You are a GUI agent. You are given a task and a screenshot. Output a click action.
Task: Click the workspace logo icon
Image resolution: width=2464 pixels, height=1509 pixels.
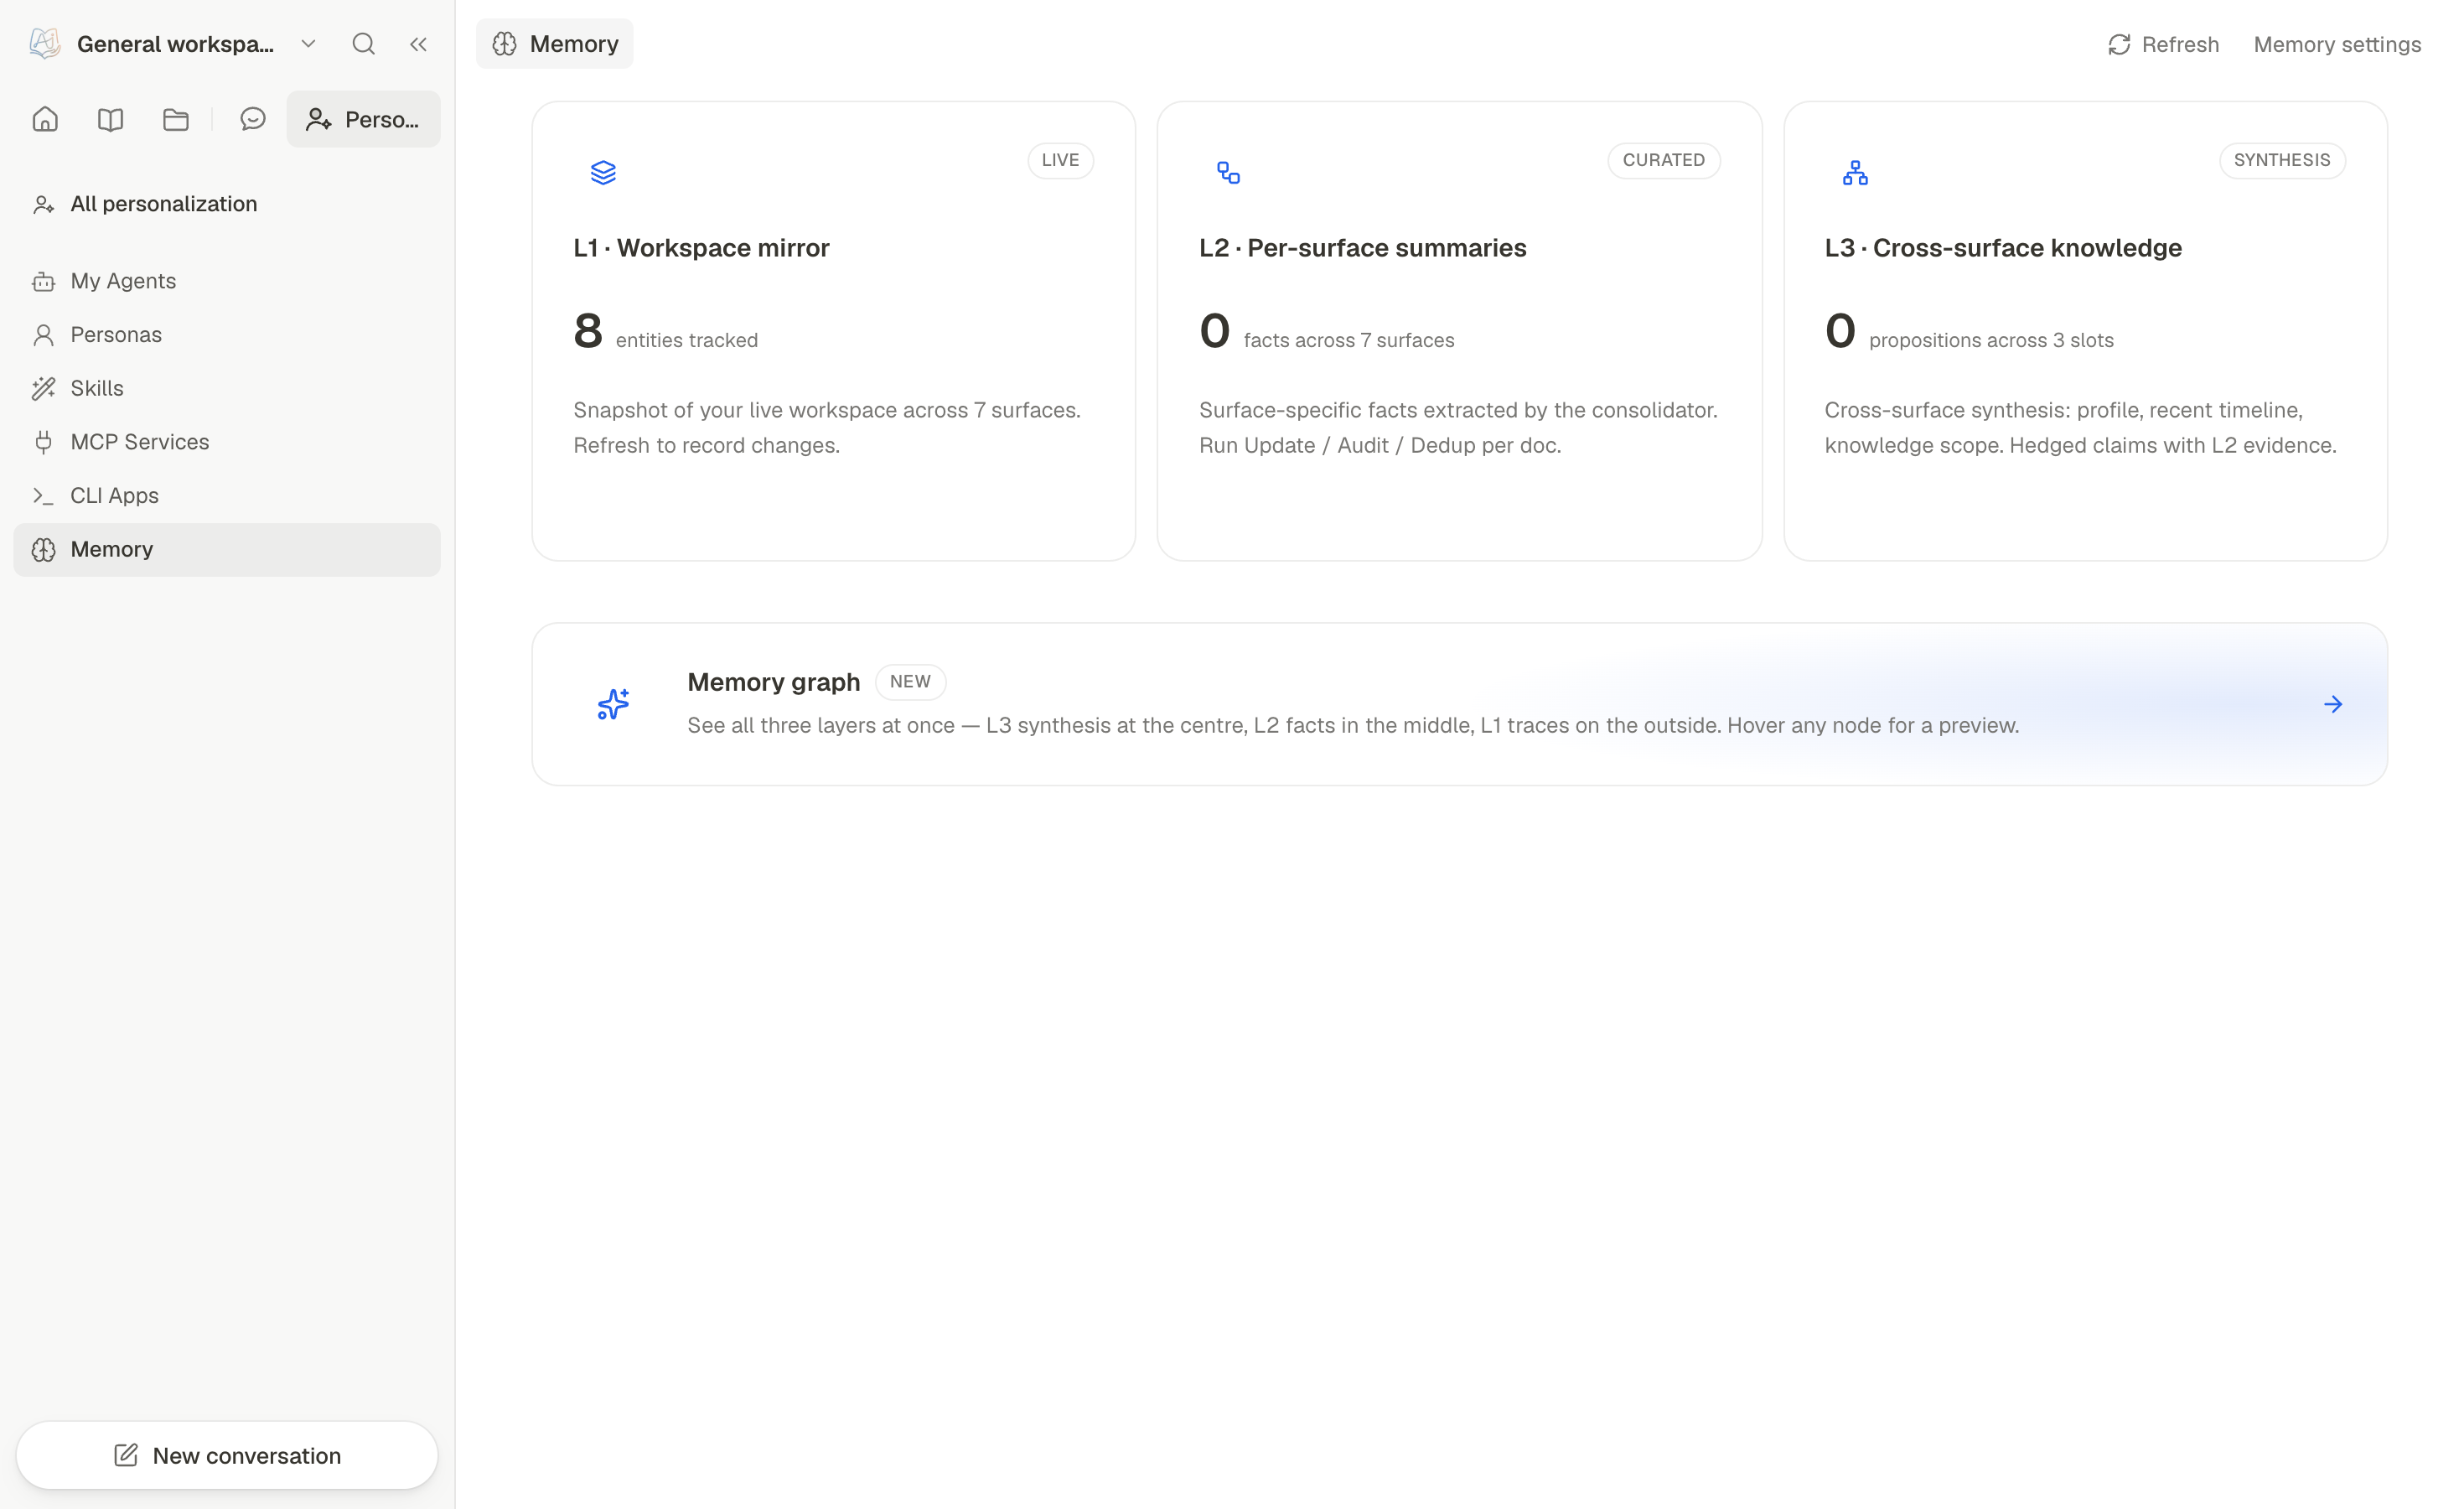pyautogui.click(x=45, y=44)
